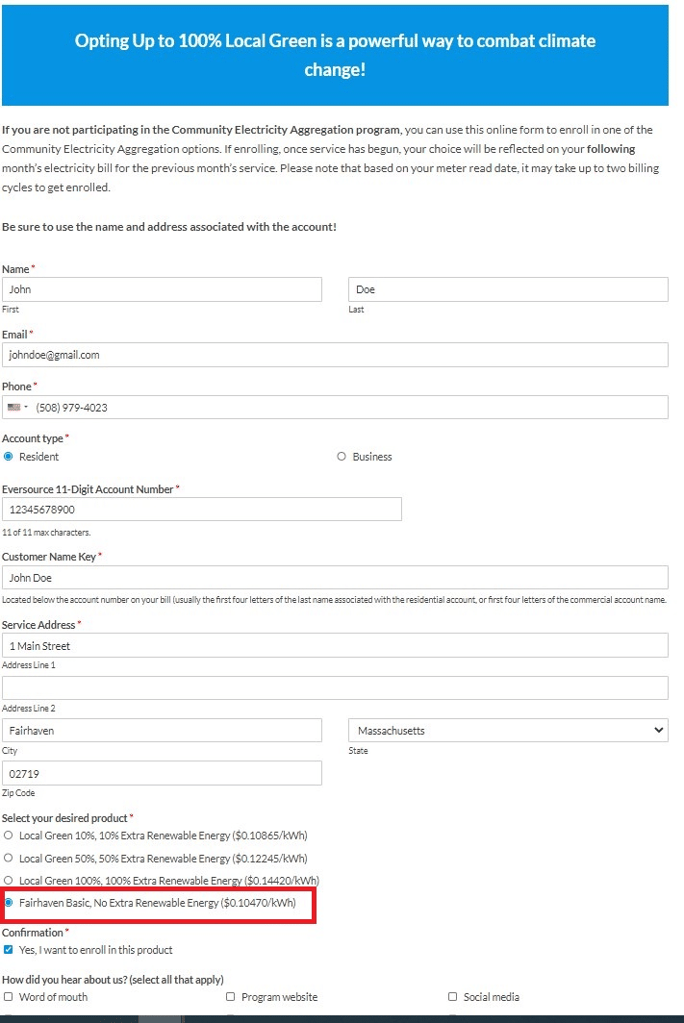684x1023 pixels.
Task: Choose Local Green 10% product option
Action: 9,835
